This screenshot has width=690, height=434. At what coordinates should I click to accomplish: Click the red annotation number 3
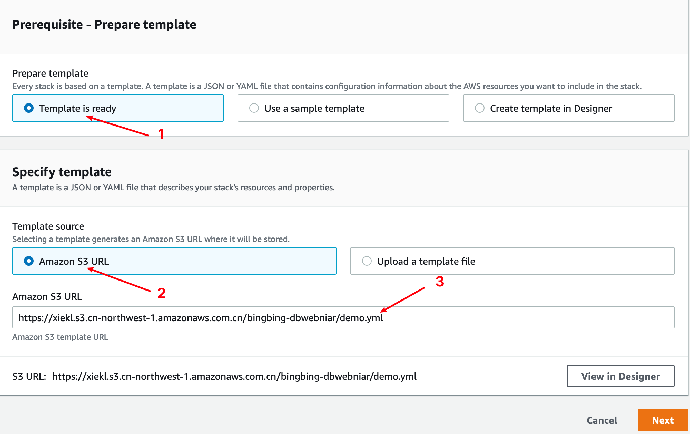[436, 282]
